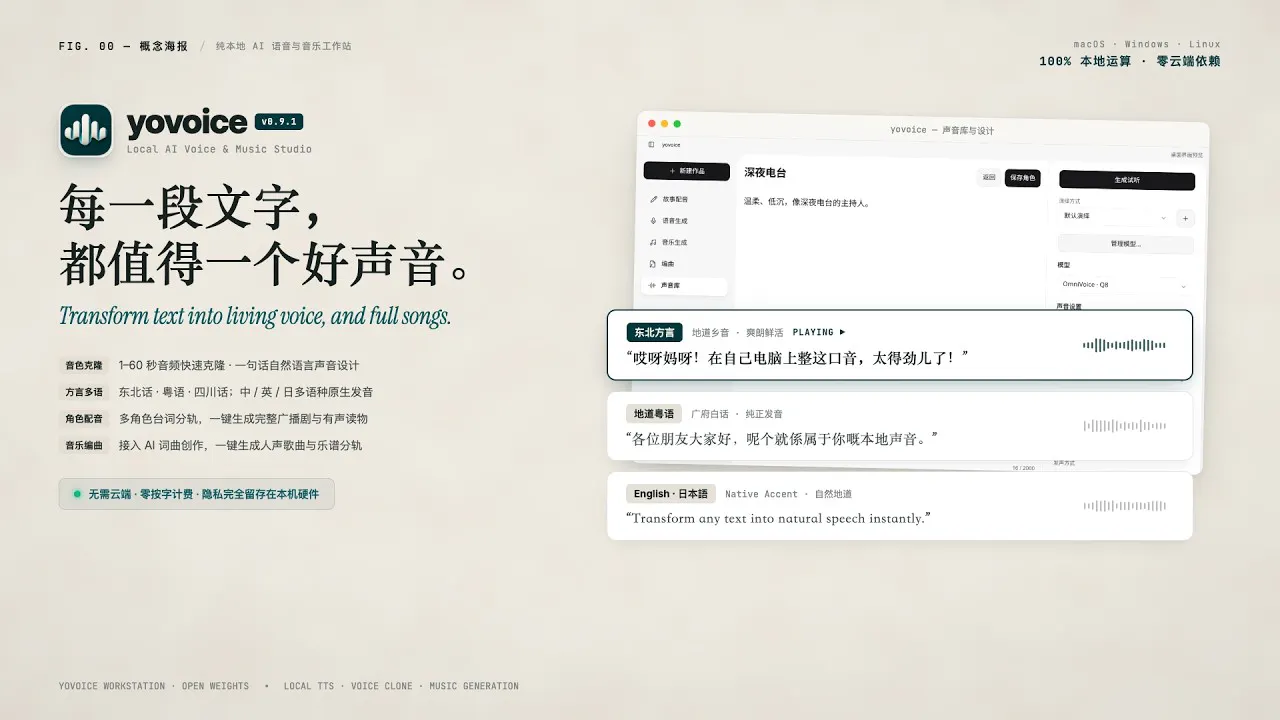Click the microphone icon for 语音生成
The width and height of the screenshot is (1280, 720).
[x=654, y=220]
